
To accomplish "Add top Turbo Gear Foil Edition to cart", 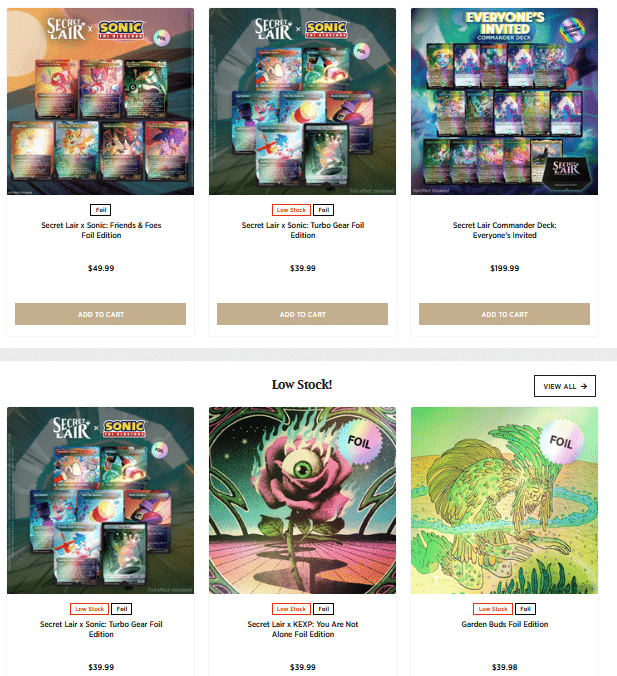I will (x=302, y=314).
